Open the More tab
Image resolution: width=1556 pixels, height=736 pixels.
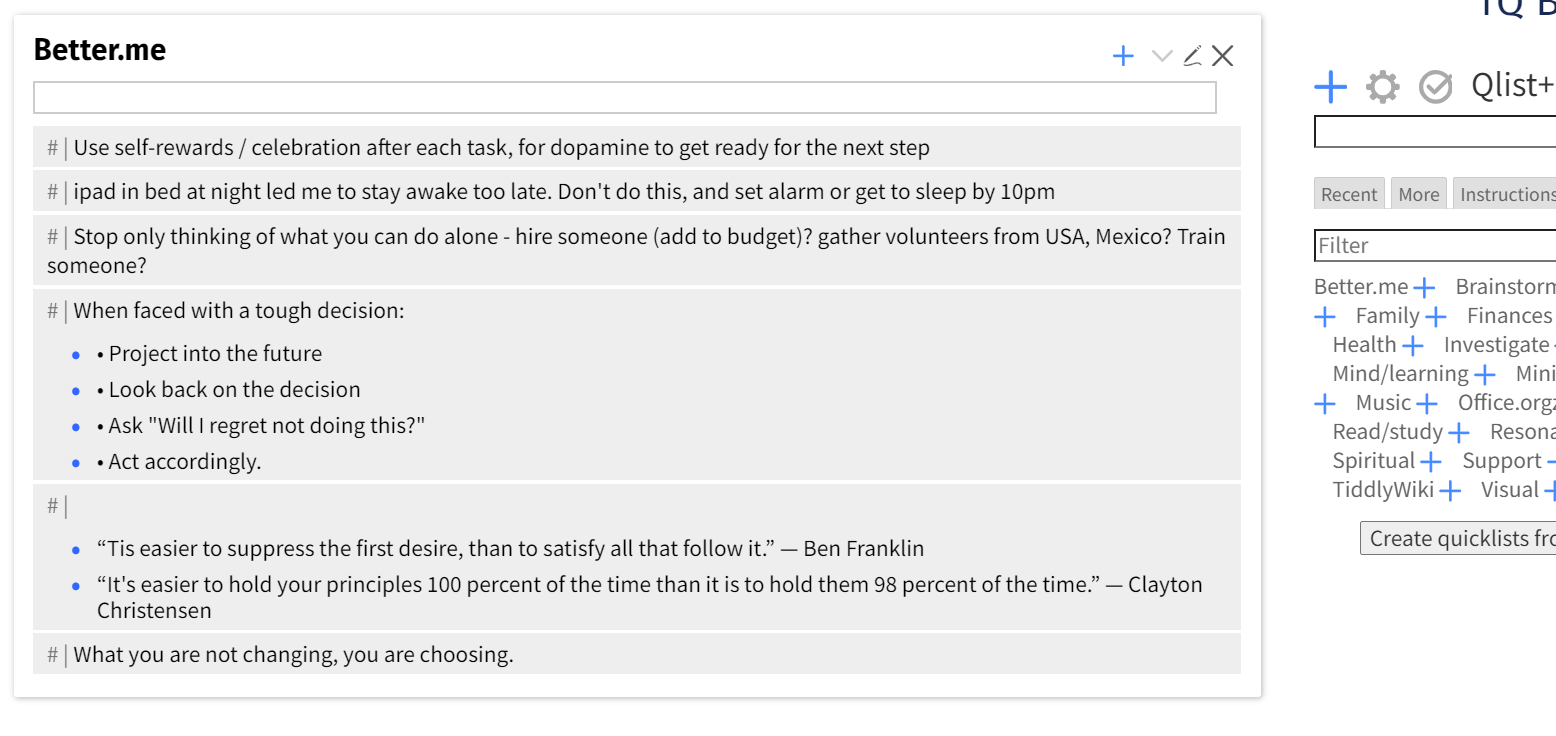point(1418,194)
